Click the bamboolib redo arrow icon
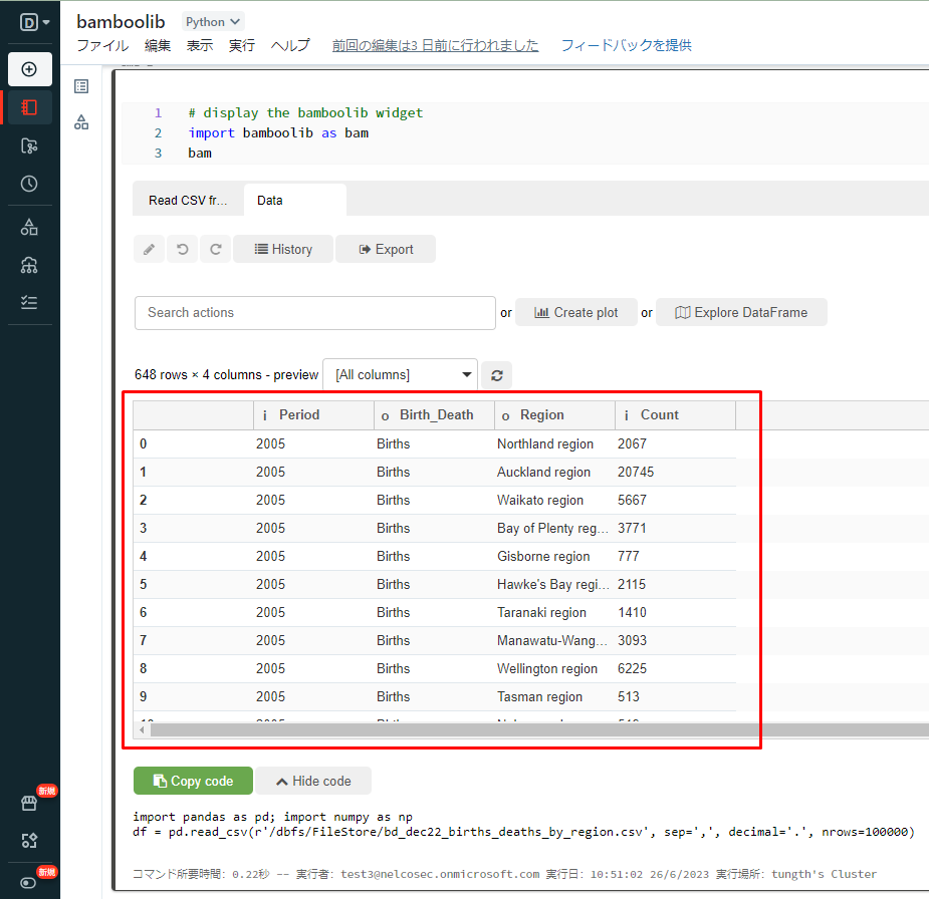Viewport: 929px width, 899px height. pyautogui.click(x=215, y=249)
